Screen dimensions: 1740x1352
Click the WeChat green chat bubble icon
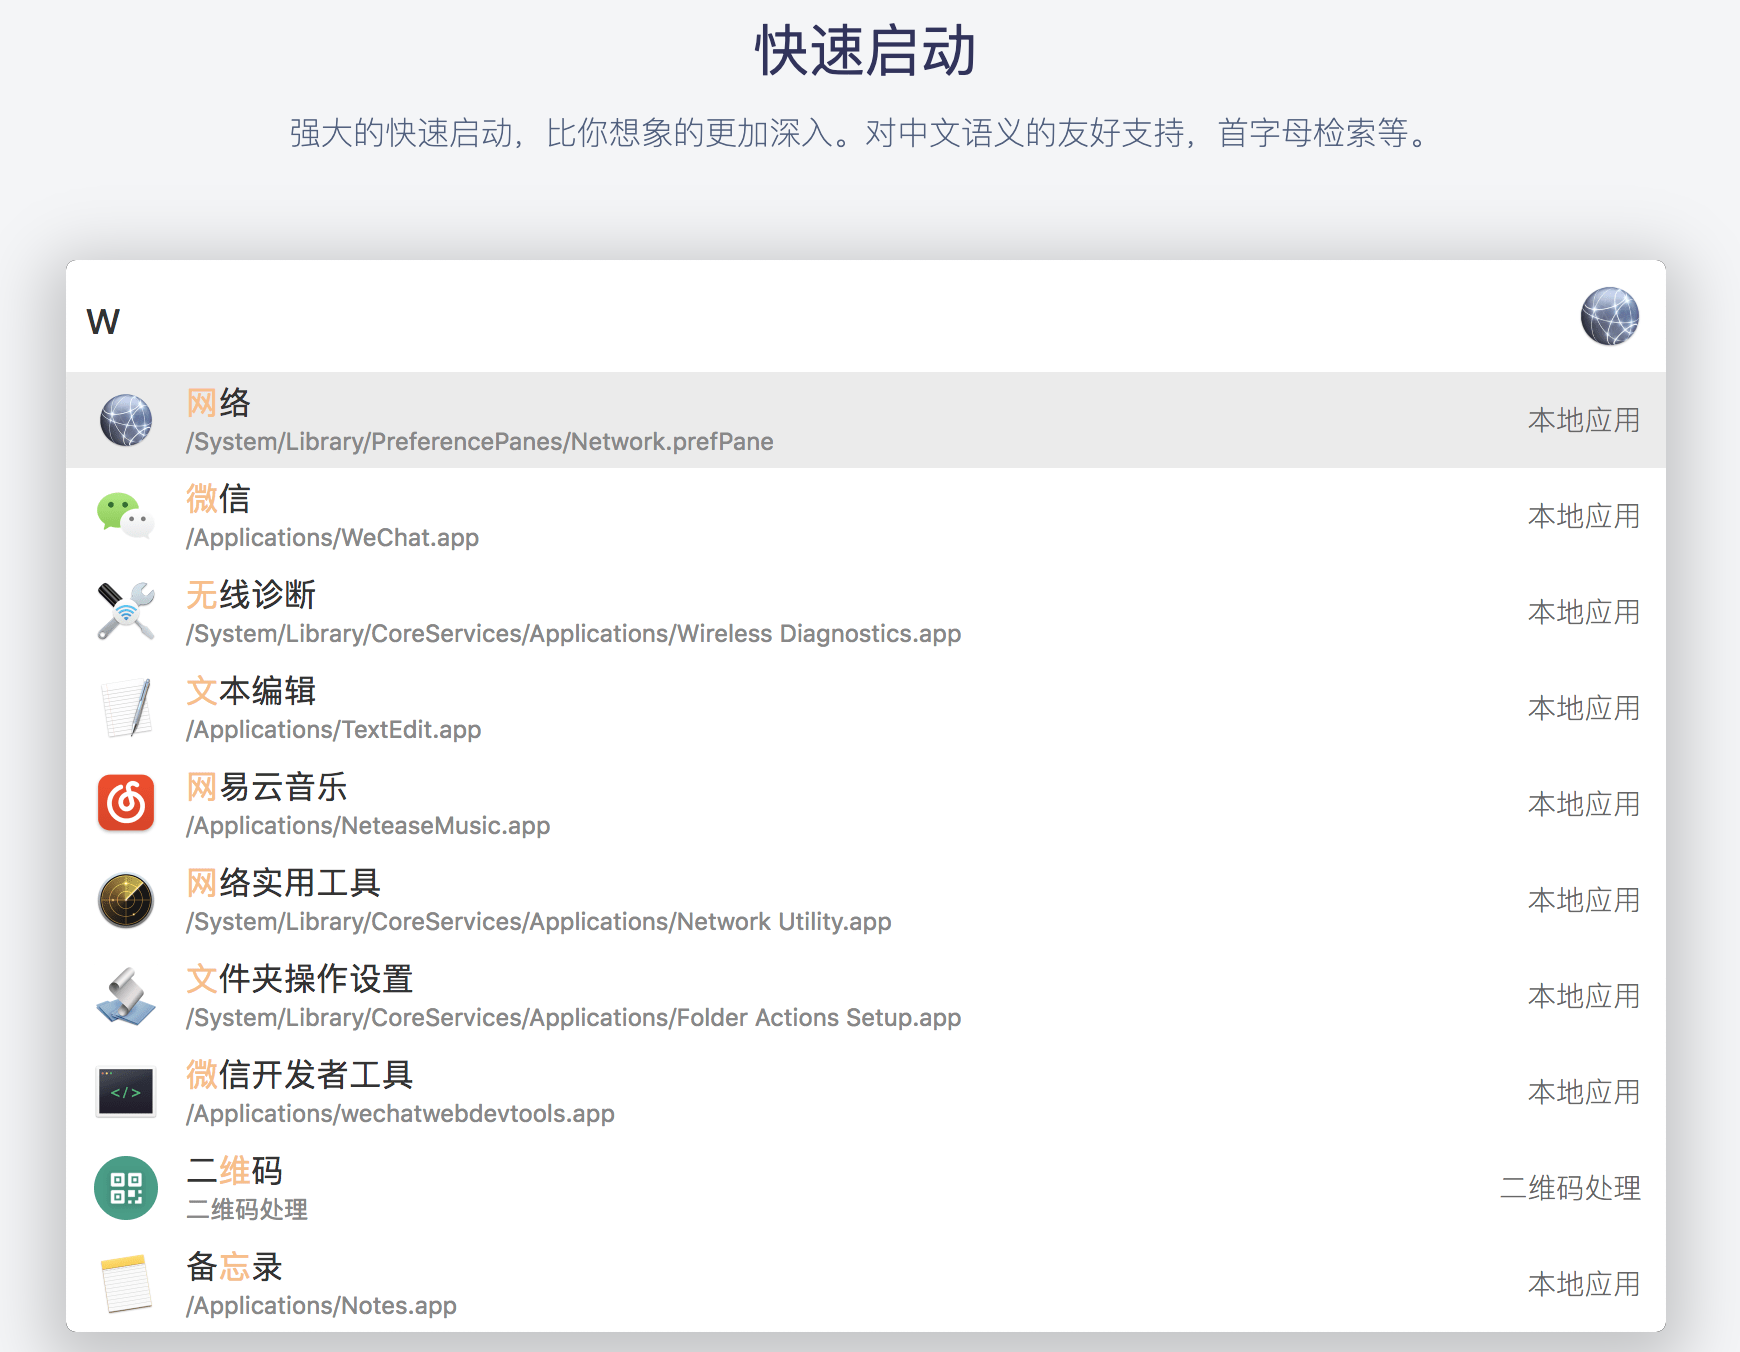coord(126,516)
